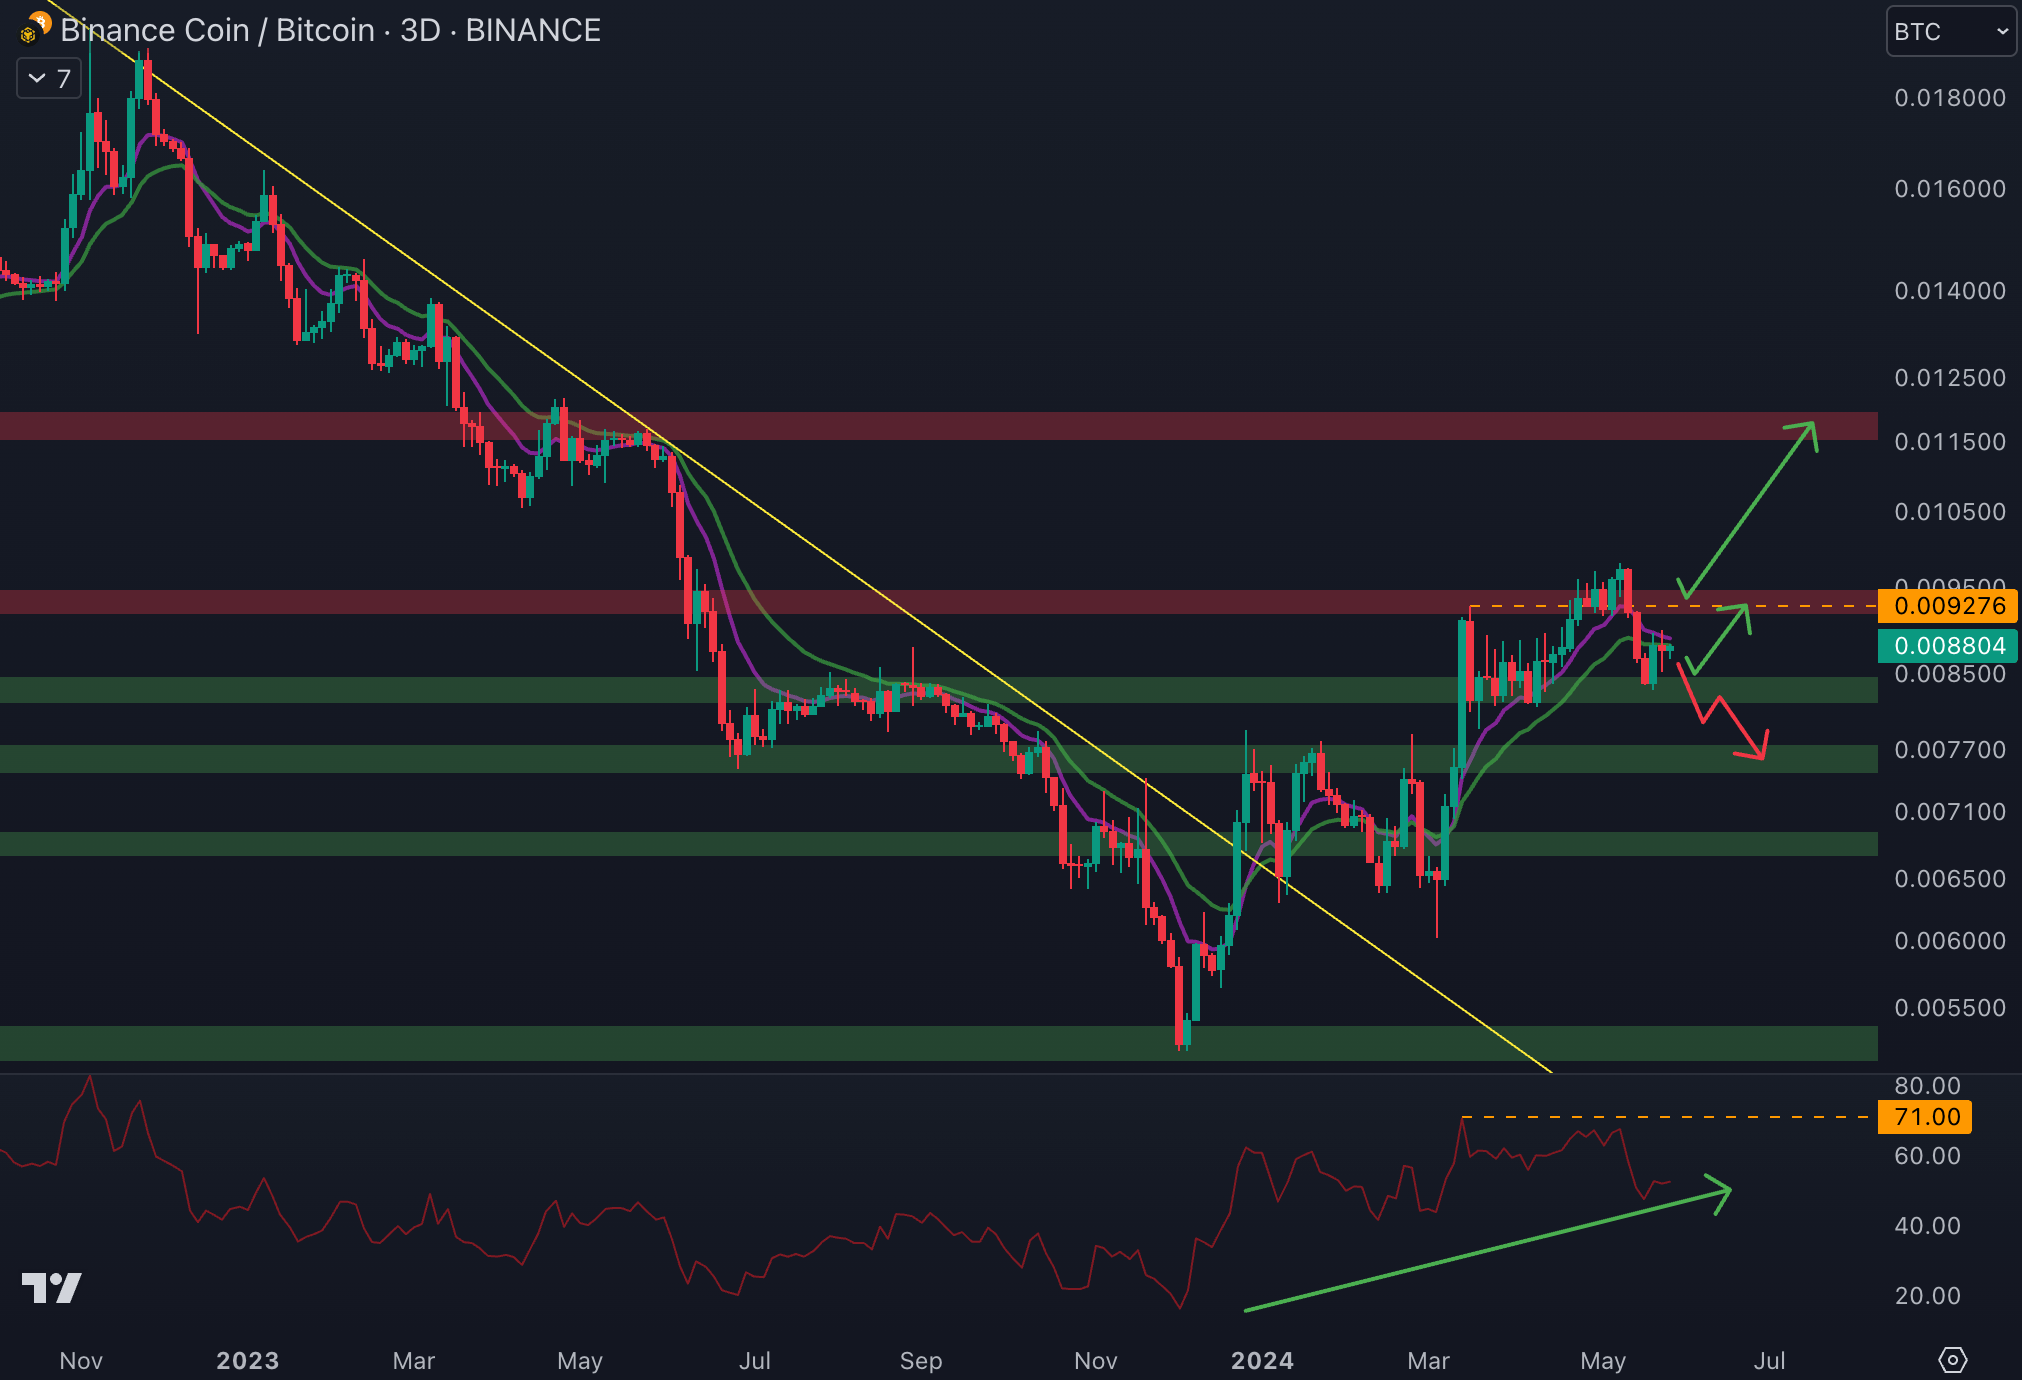Open chart settings gear icon

(1952, 1360)
